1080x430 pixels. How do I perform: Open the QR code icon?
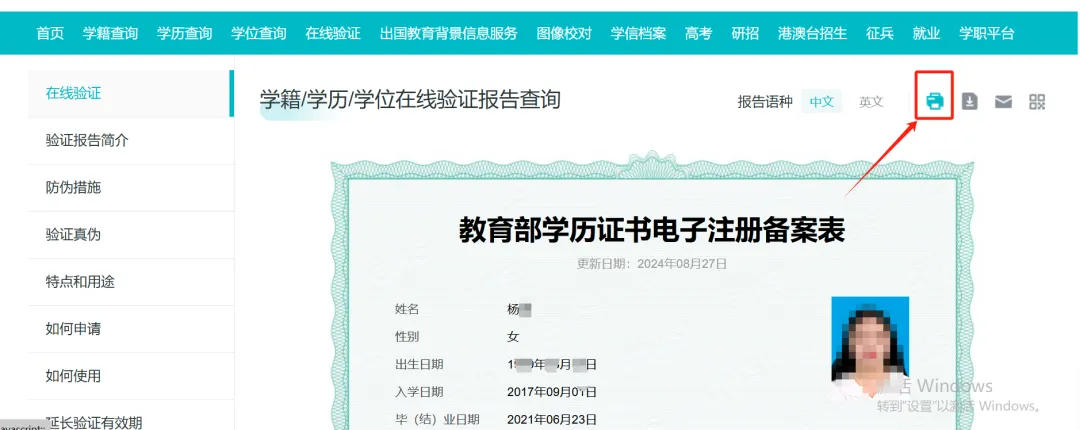(1037, 102)
